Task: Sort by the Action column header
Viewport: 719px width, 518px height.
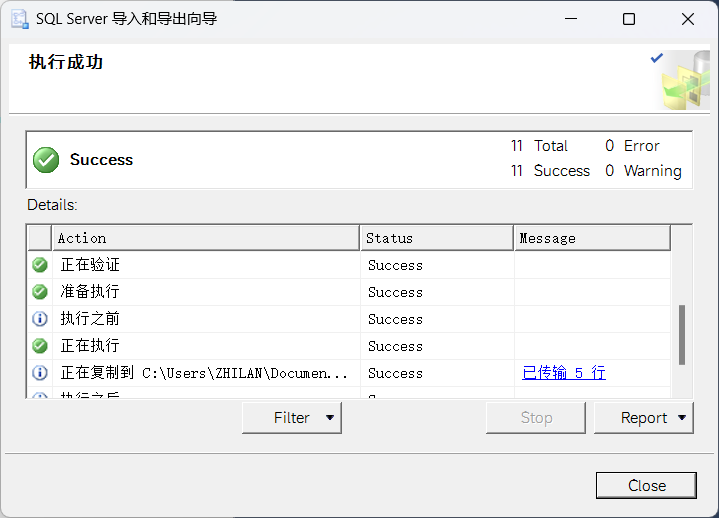Action: (206, 238)
